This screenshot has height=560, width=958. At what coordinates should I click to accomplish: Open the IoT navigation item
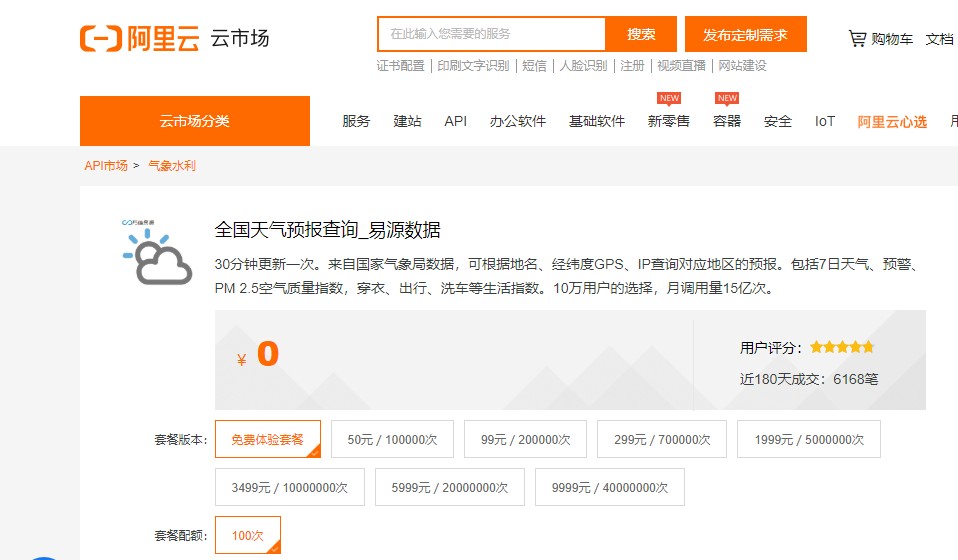tap(825, 122)
